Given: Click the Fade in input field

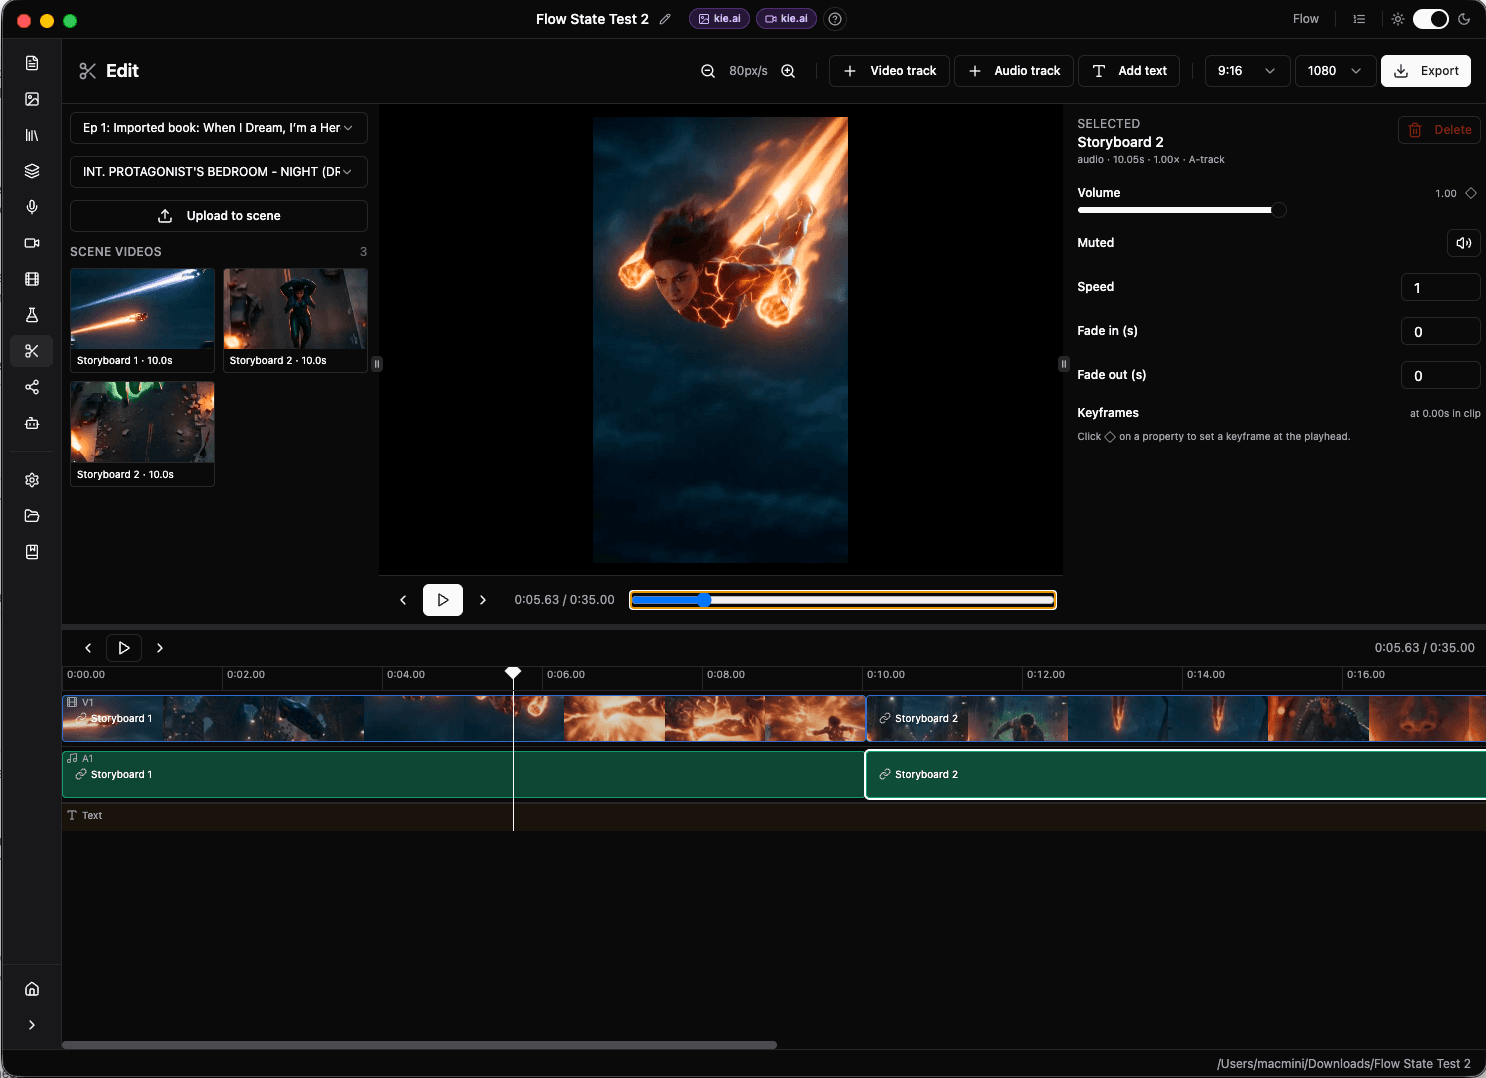Looking at the screenshot, I should point(1441,332).
